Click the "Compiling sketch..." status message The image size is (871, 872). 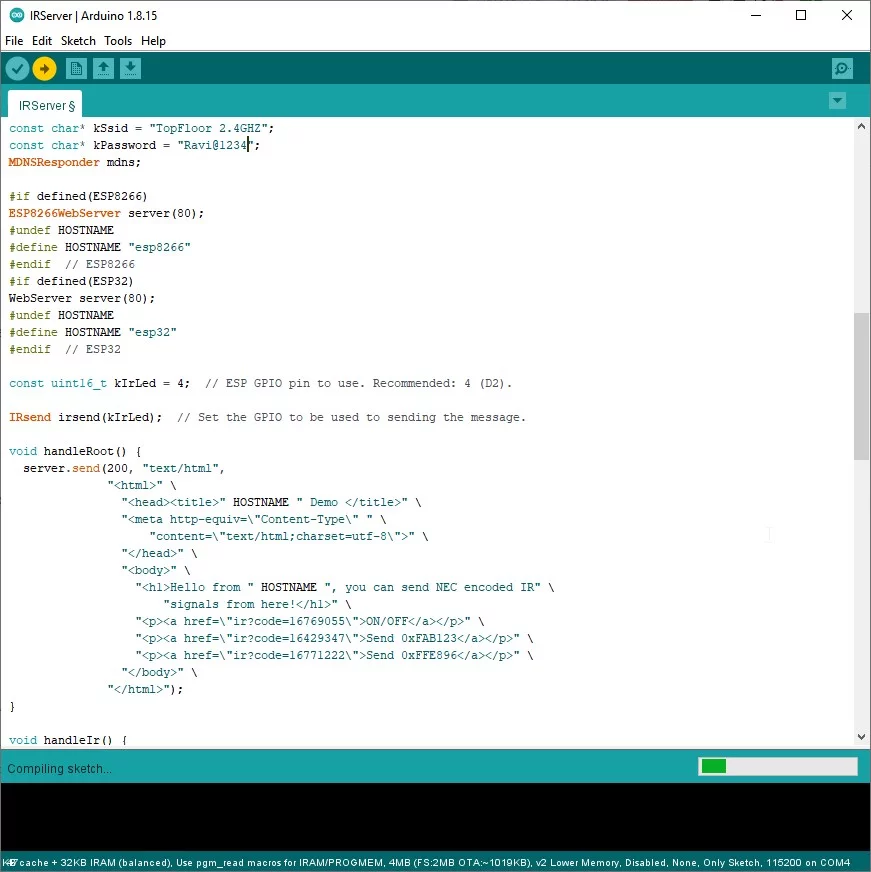[60, 769]
